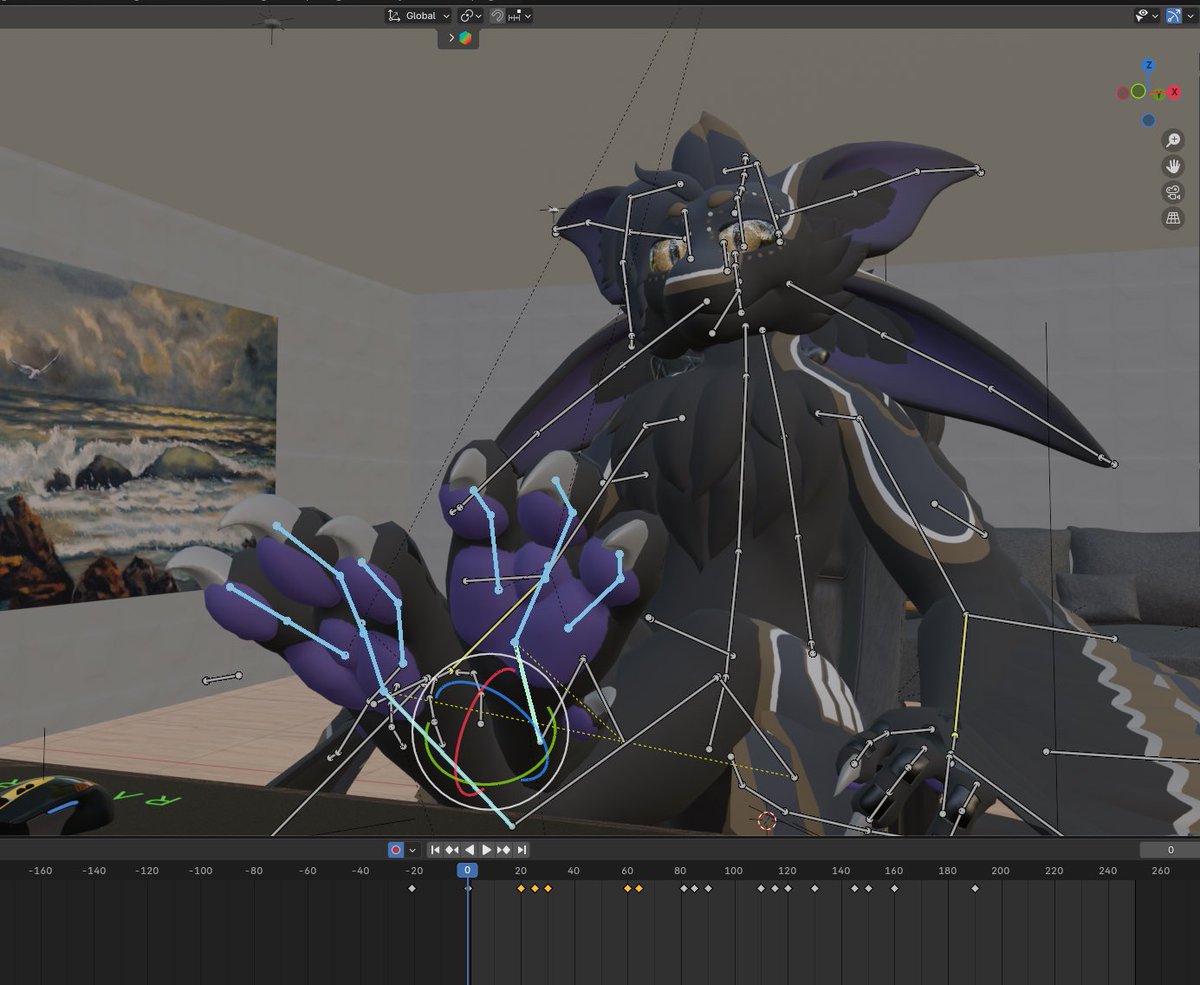
Task: Select the white keyframe at frame 90
Action: pyautogui.click(x=708, y=888)
